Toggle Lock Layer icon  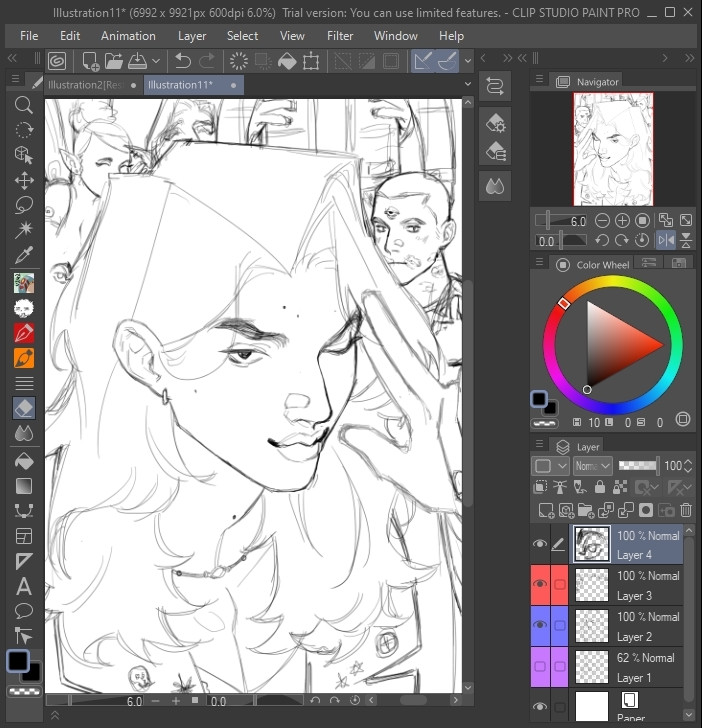click(x=599, y=487)
